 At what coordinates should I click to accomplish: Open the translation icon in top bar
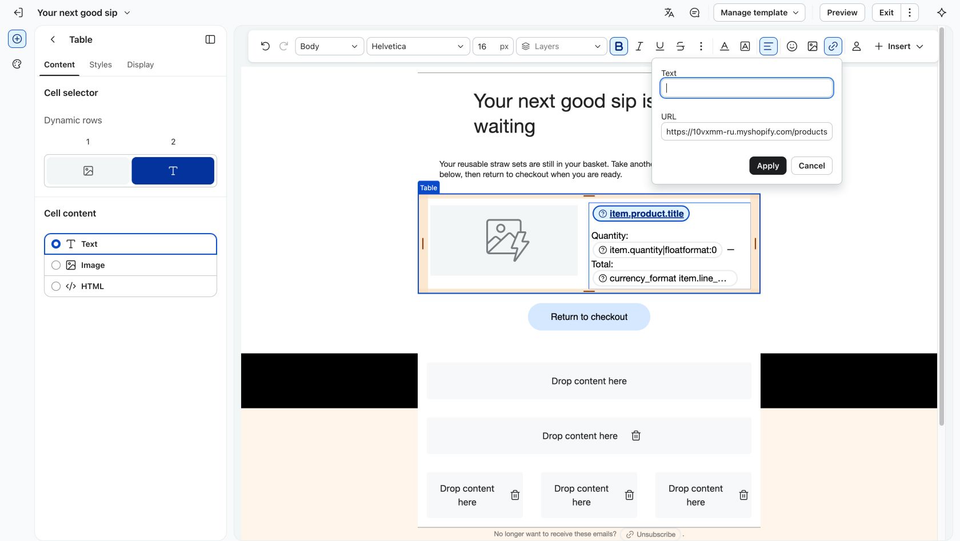tap(669, 12)
